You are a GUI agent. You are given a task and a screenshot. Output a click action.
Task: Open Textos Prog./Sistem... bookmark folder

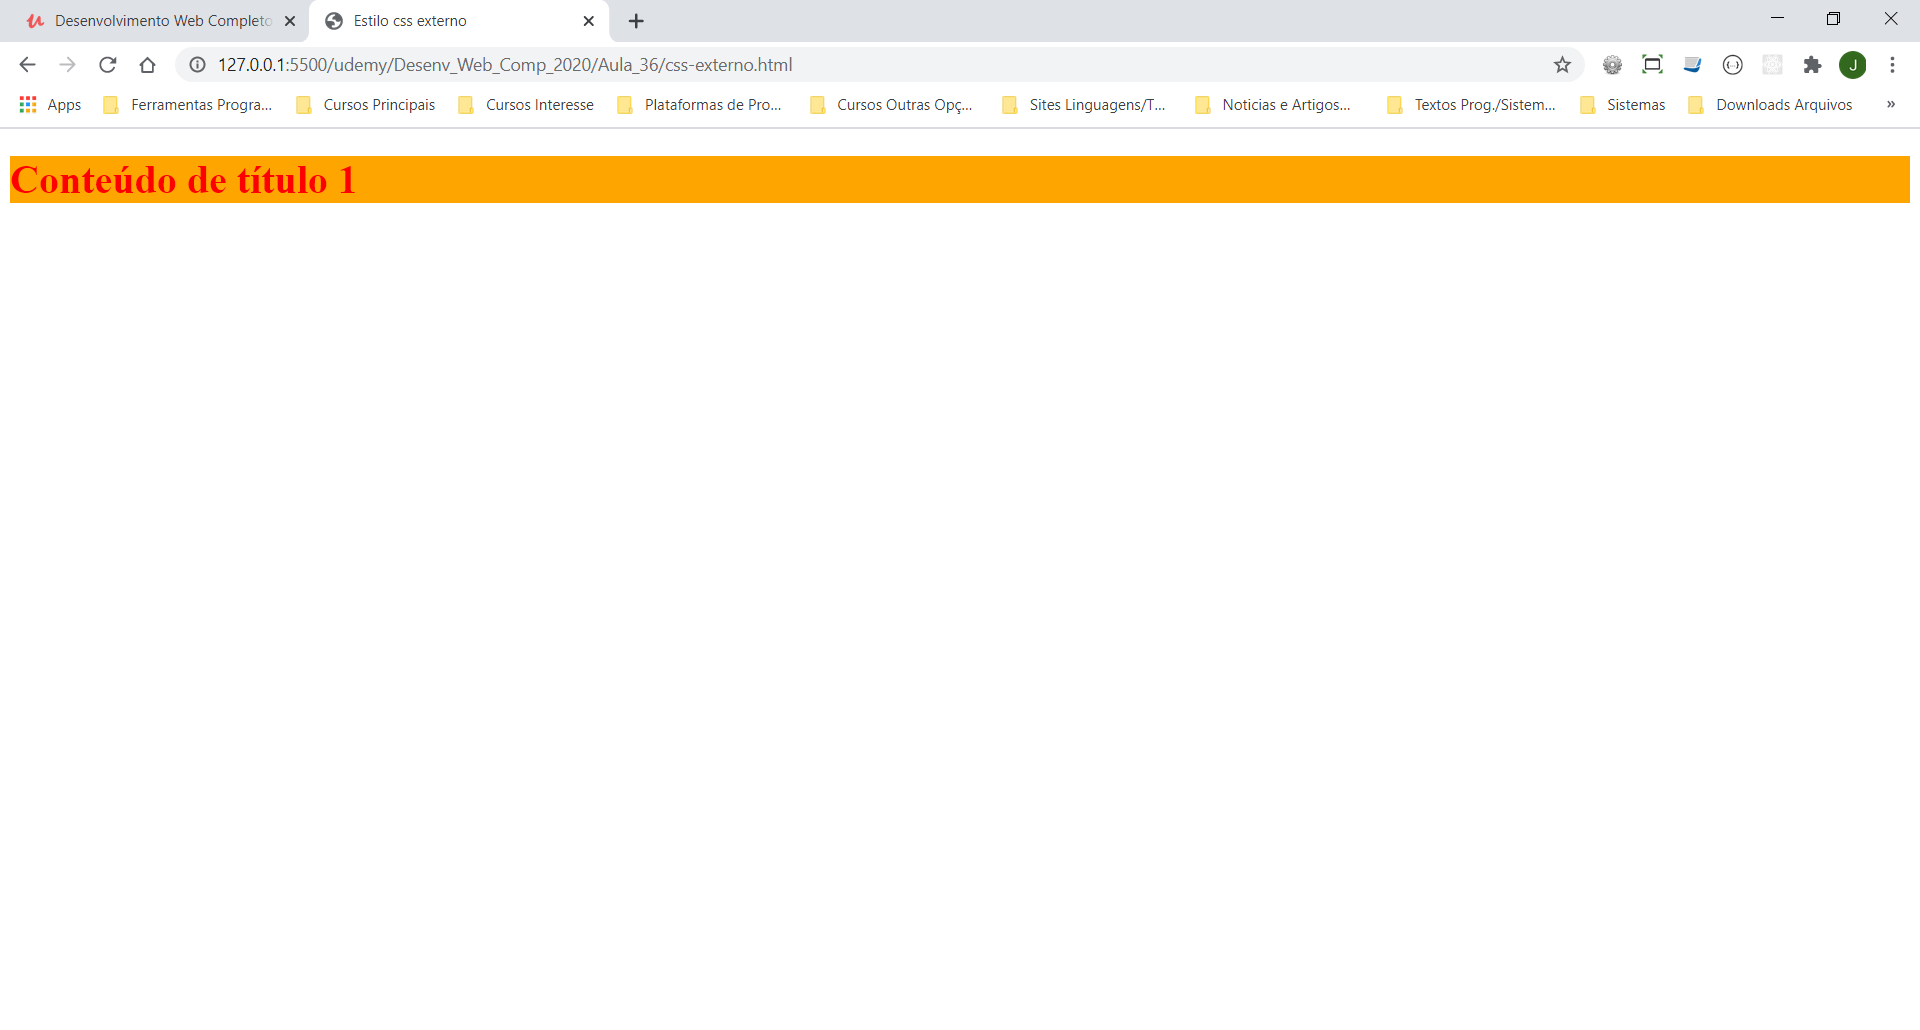(x=1472, y=105)
